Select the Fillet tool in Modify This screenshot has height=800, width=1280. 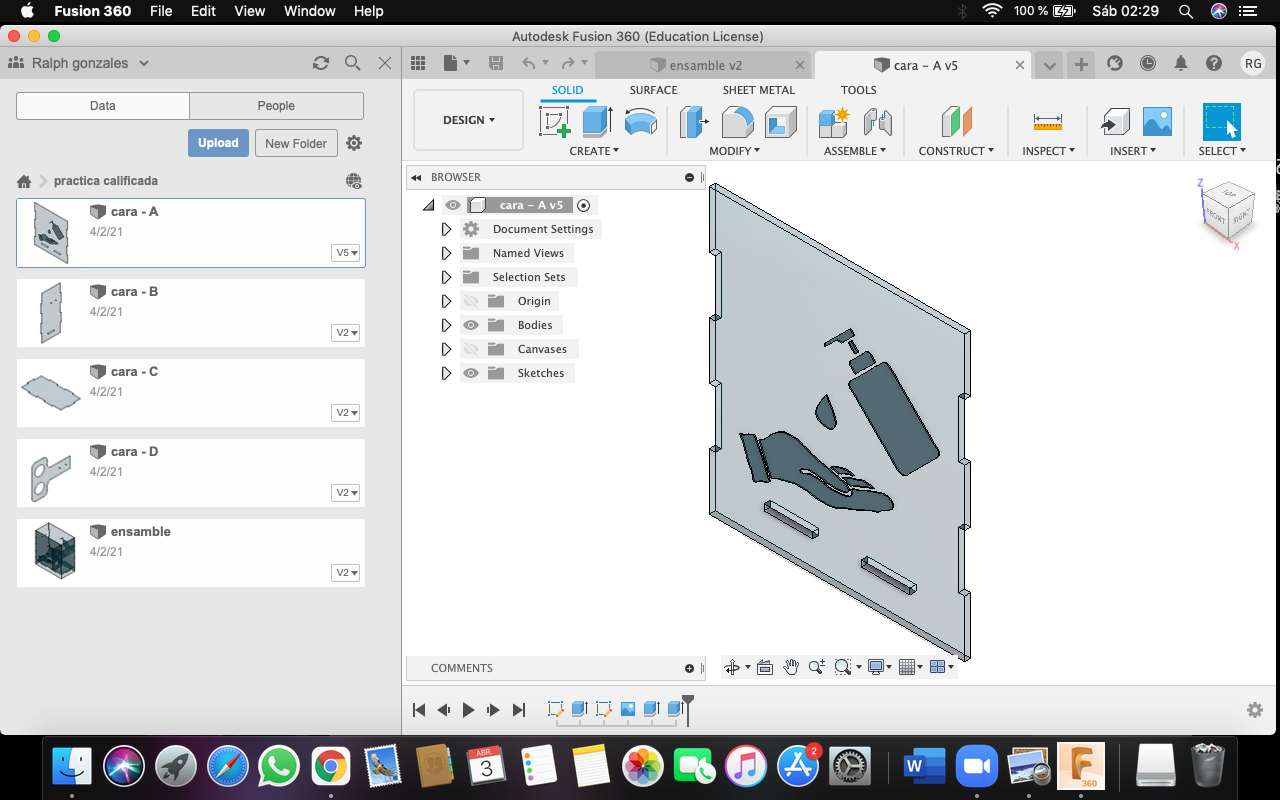coord(737,122)
